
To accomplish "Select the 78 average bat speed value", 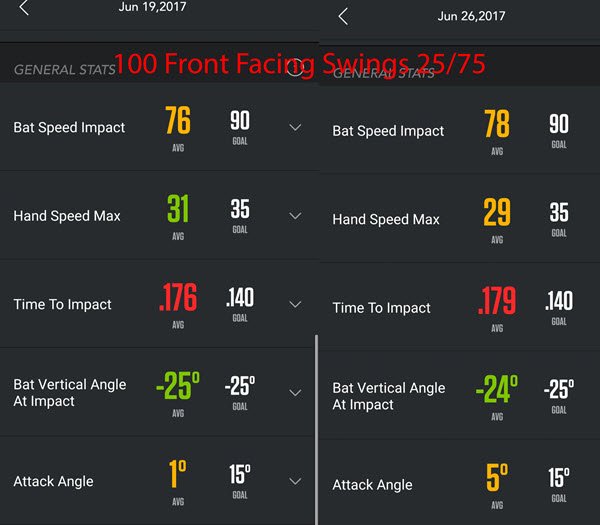I will 497,124.
